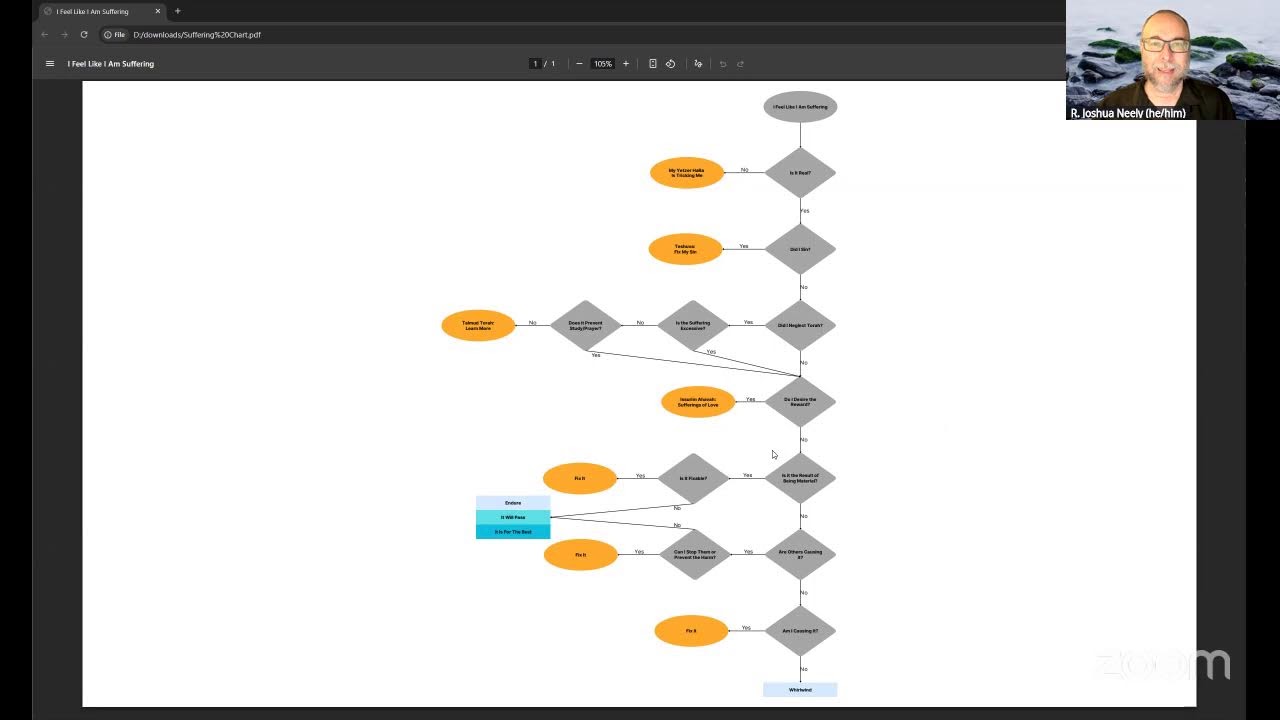Click the 'Fix It' oval beside 'Is It Fixable?'
This screenshot has width=1280, height=720.
coord(580,478)
